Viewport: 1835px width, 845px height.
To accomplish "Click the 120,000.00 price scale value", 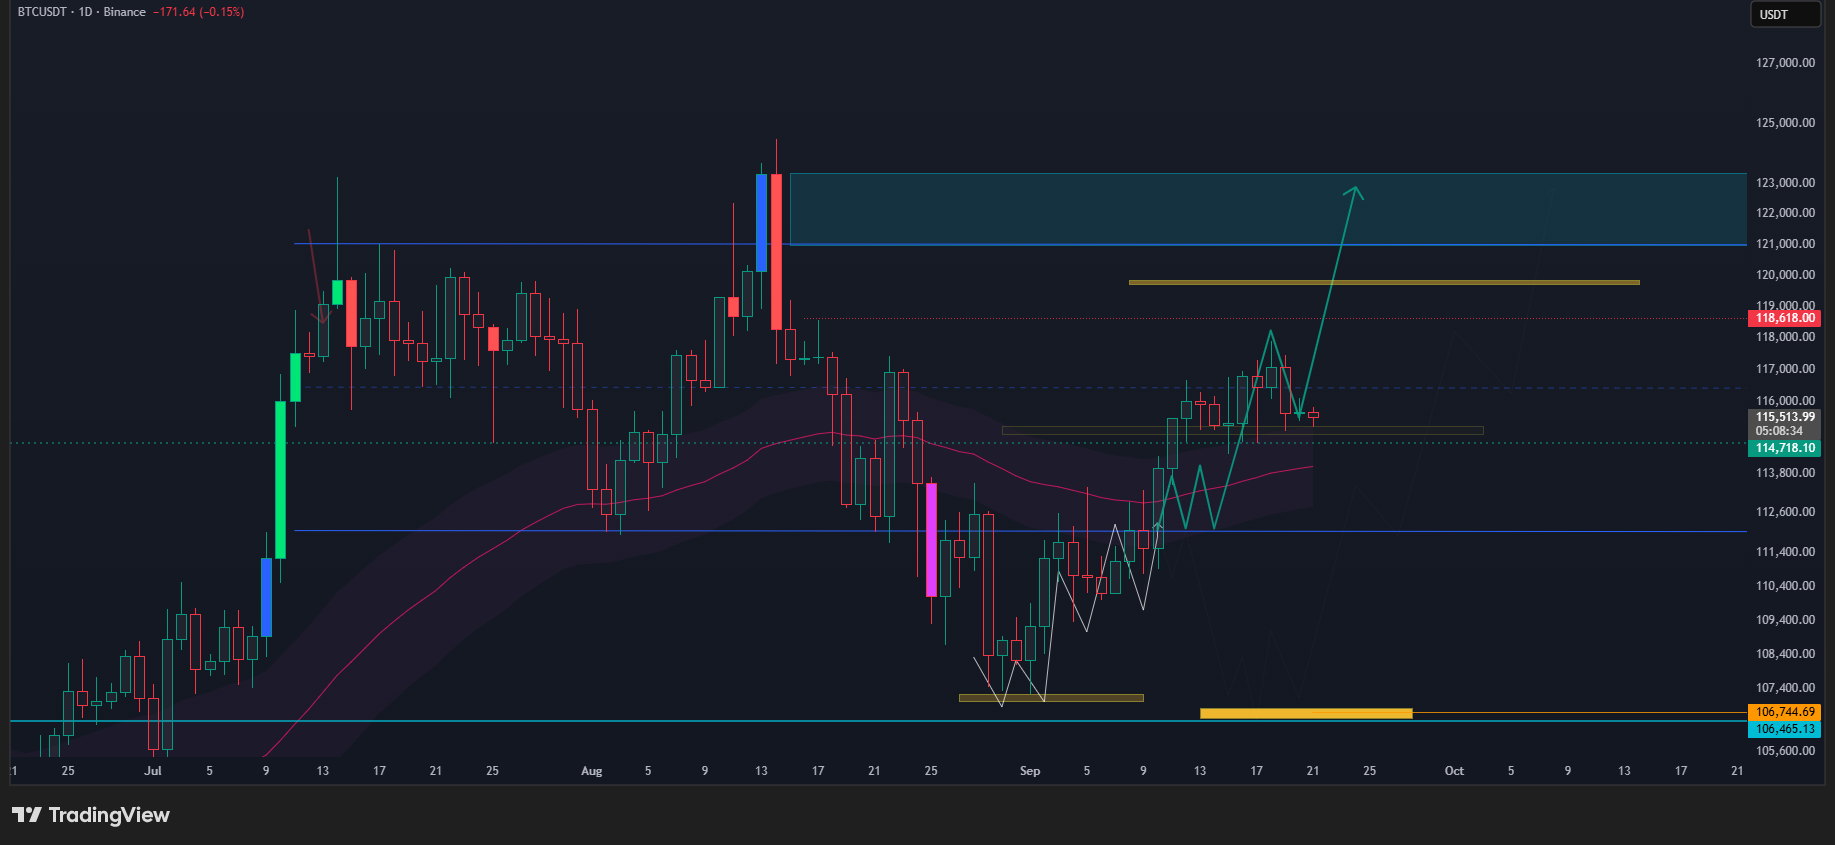I will click(1785, 275).
